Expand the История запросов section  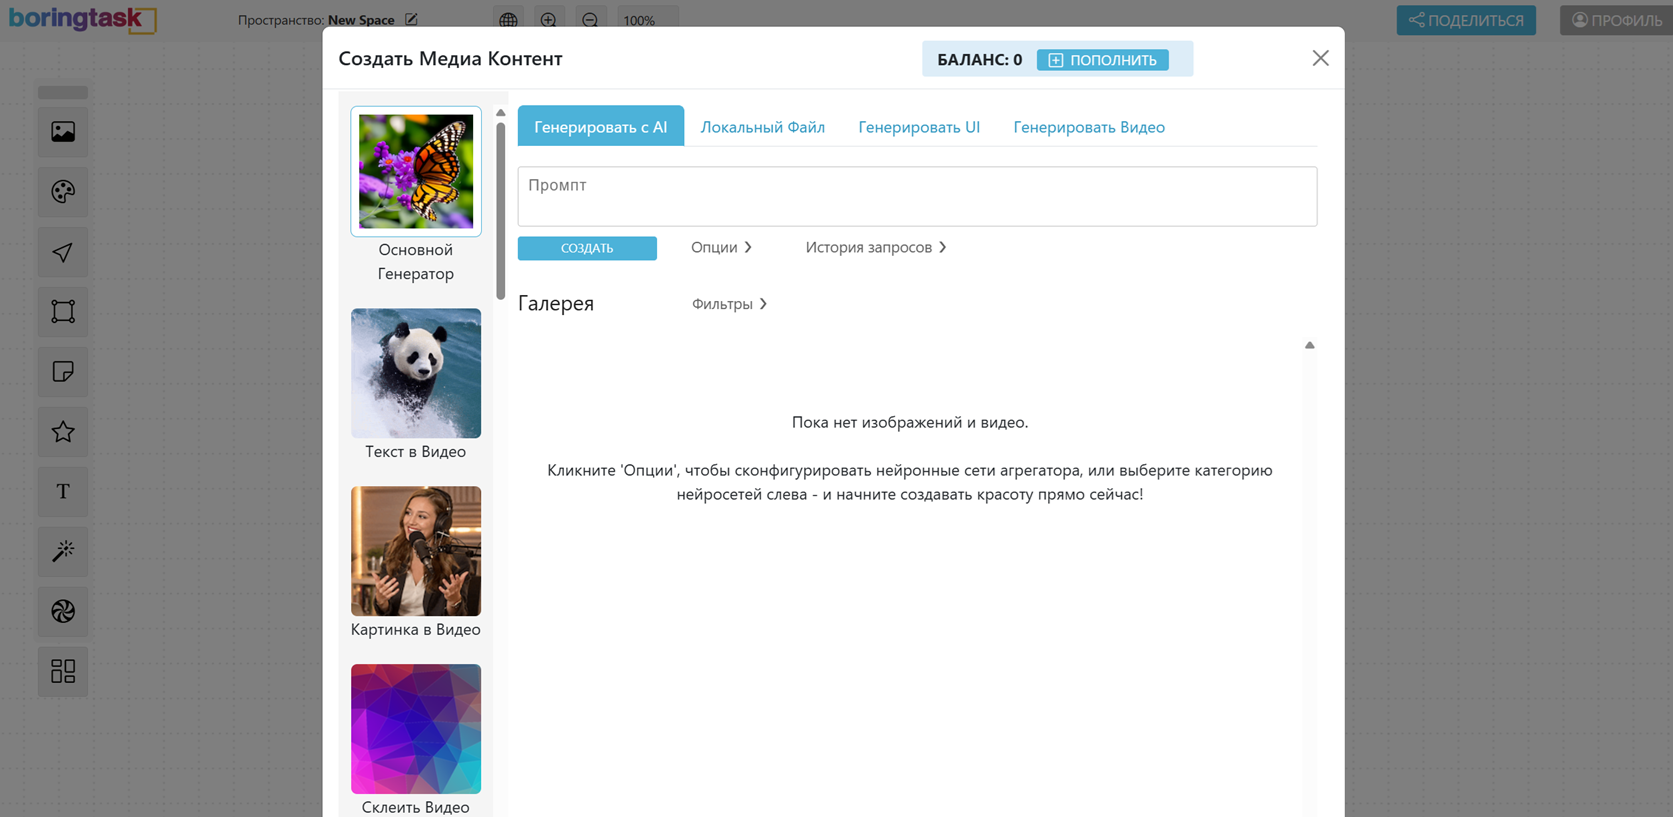[875, 247]
